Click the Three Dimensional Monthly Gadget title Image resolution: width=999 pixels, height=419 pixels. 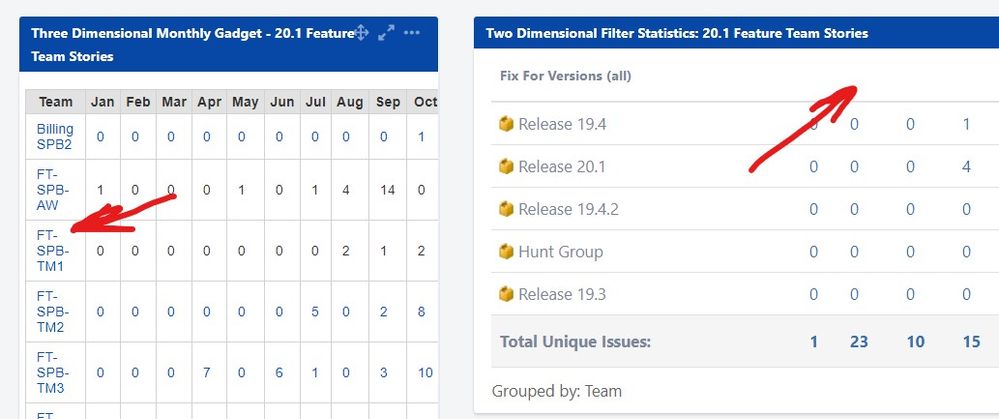point(192,45)
